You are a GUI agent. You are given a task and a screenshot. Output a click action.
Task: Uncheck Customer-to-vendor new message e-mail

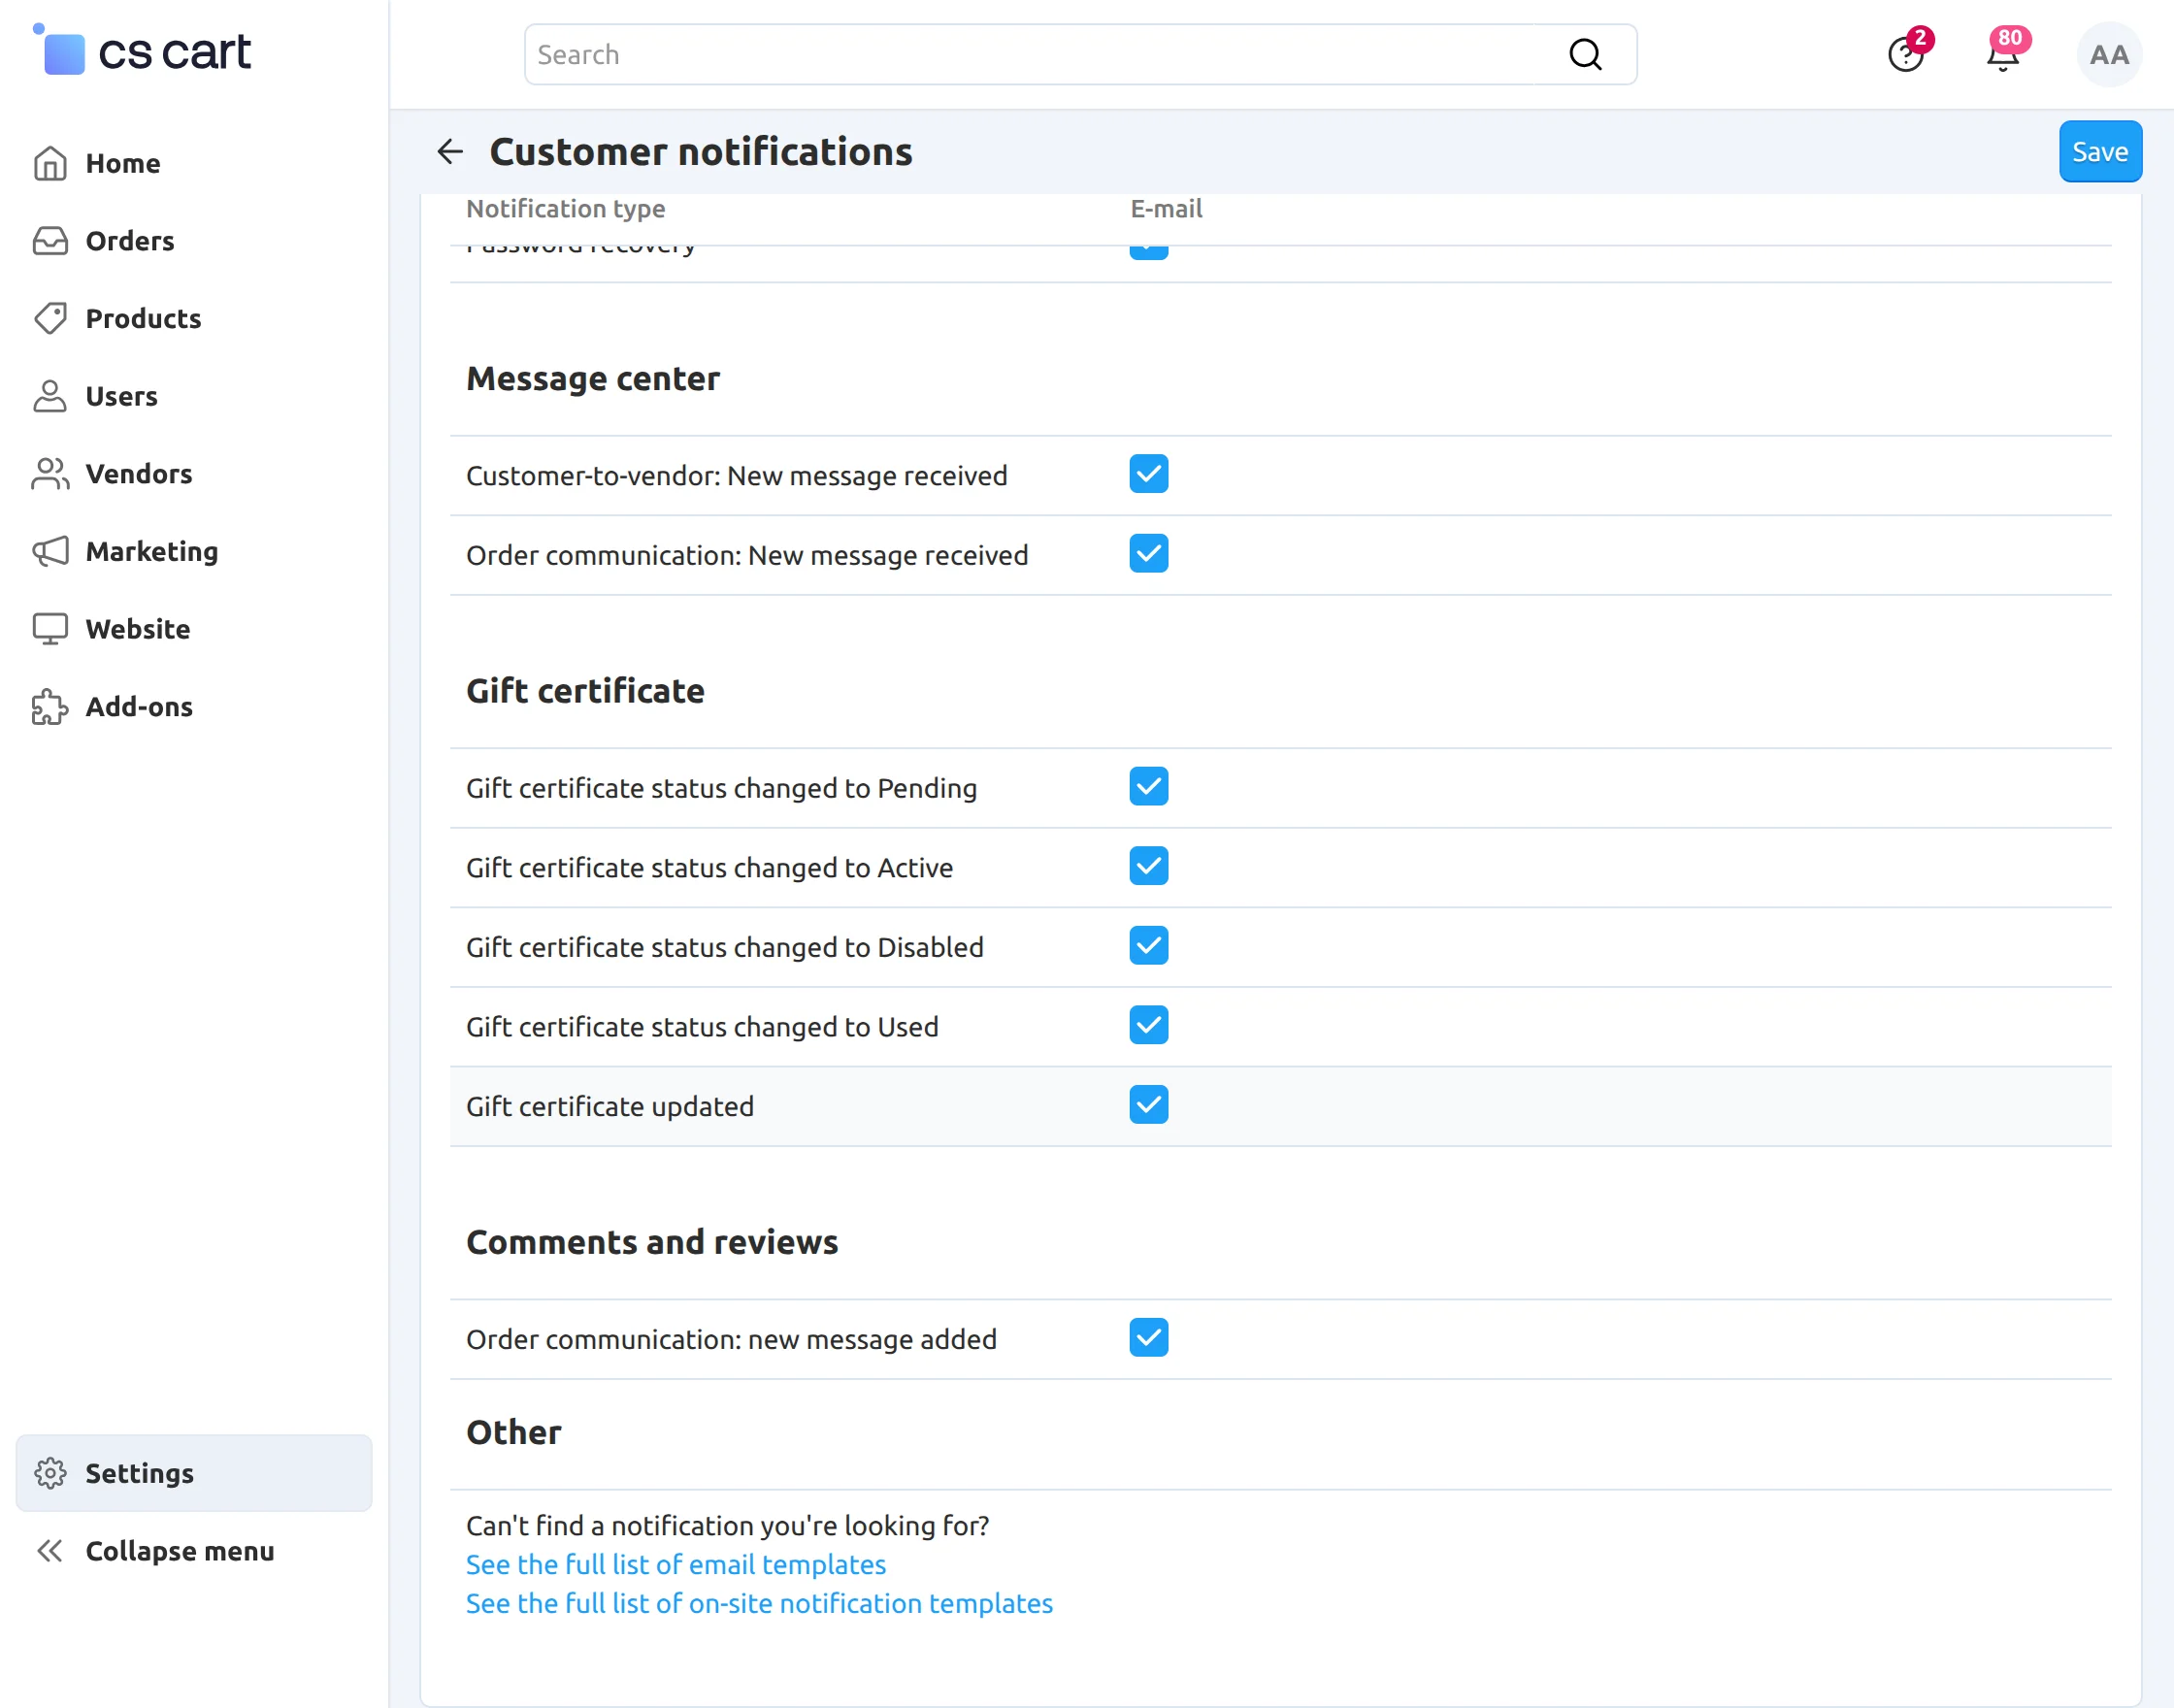pyautogui.click(x=1149, y=474)
